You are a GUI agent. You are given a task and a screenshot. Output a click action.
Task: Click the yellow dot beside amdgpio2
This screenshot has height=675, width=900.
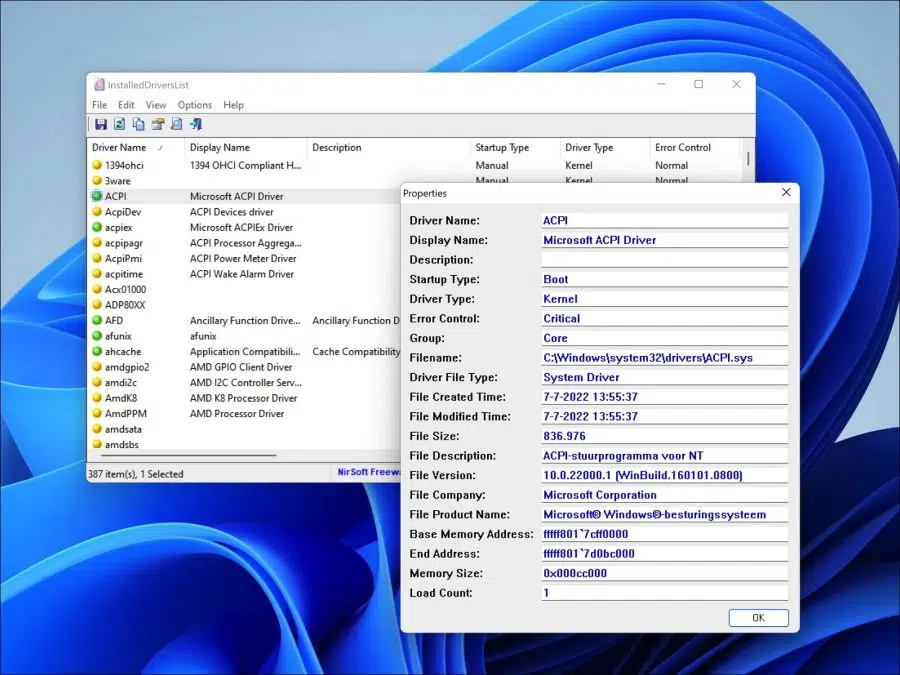click(97, 366)
